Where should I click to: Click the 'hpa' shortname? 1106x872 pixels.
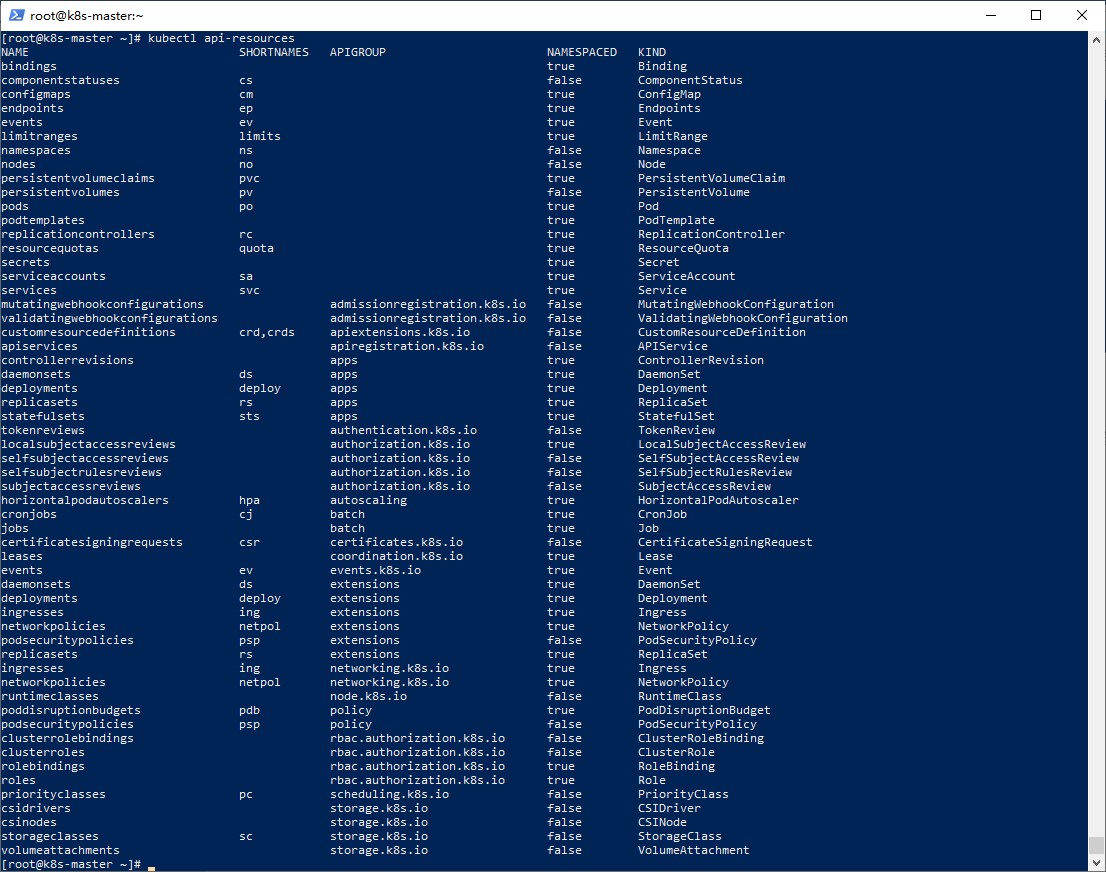tap(249, 500)
